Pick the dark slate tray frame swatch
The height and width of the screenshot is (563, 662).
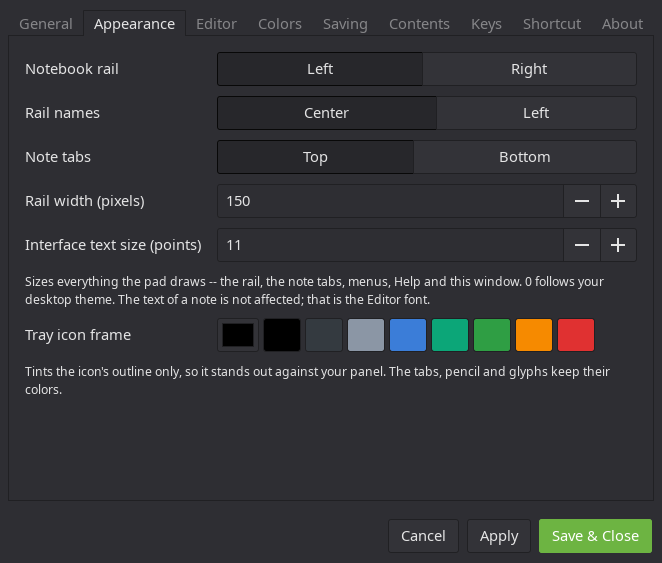pyautogui.click(x=324, y=335)
